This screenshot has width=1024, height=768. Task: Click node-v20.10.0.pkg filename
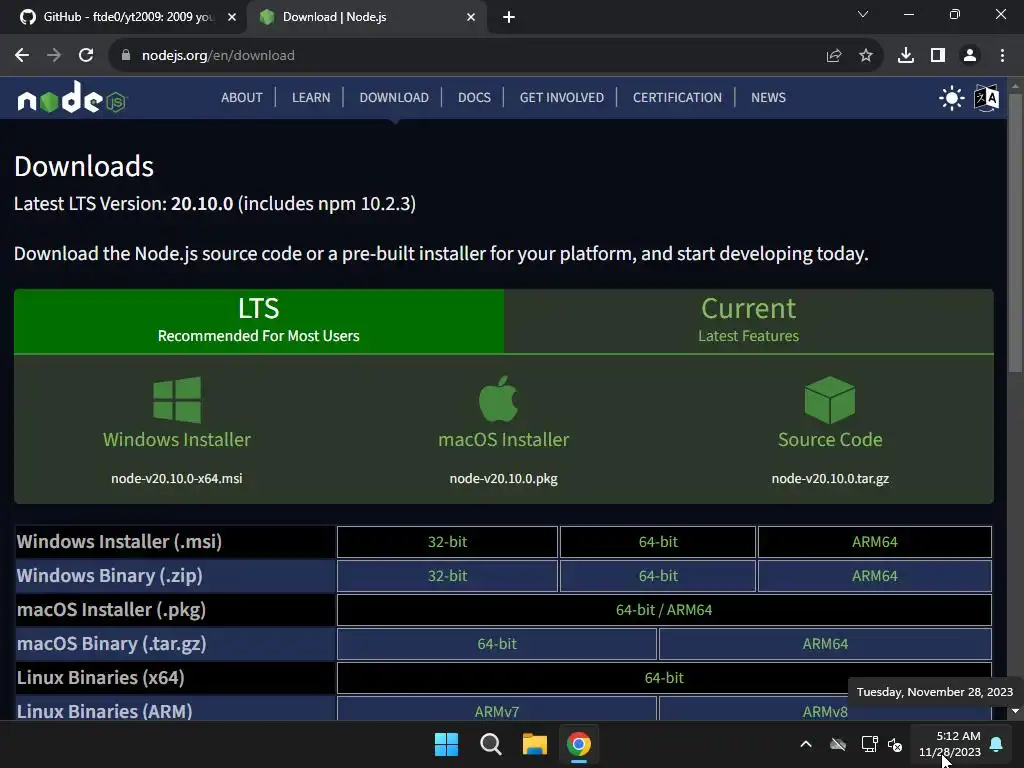point(504,479)
